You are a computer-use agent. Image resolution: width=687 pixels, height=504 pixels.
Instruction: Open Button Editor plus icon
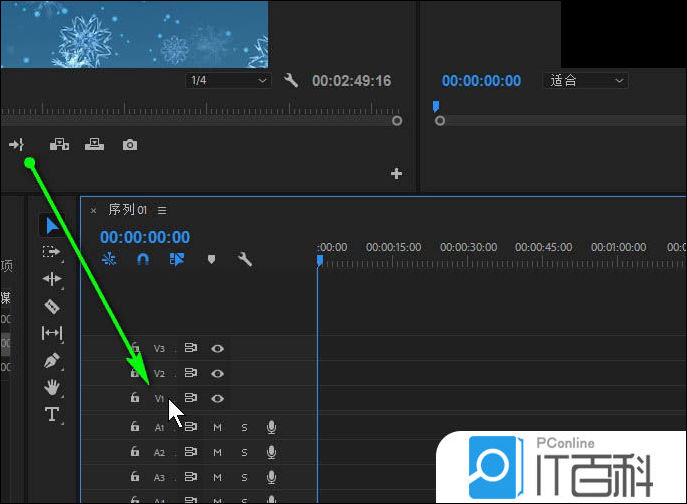pos(397,174)
